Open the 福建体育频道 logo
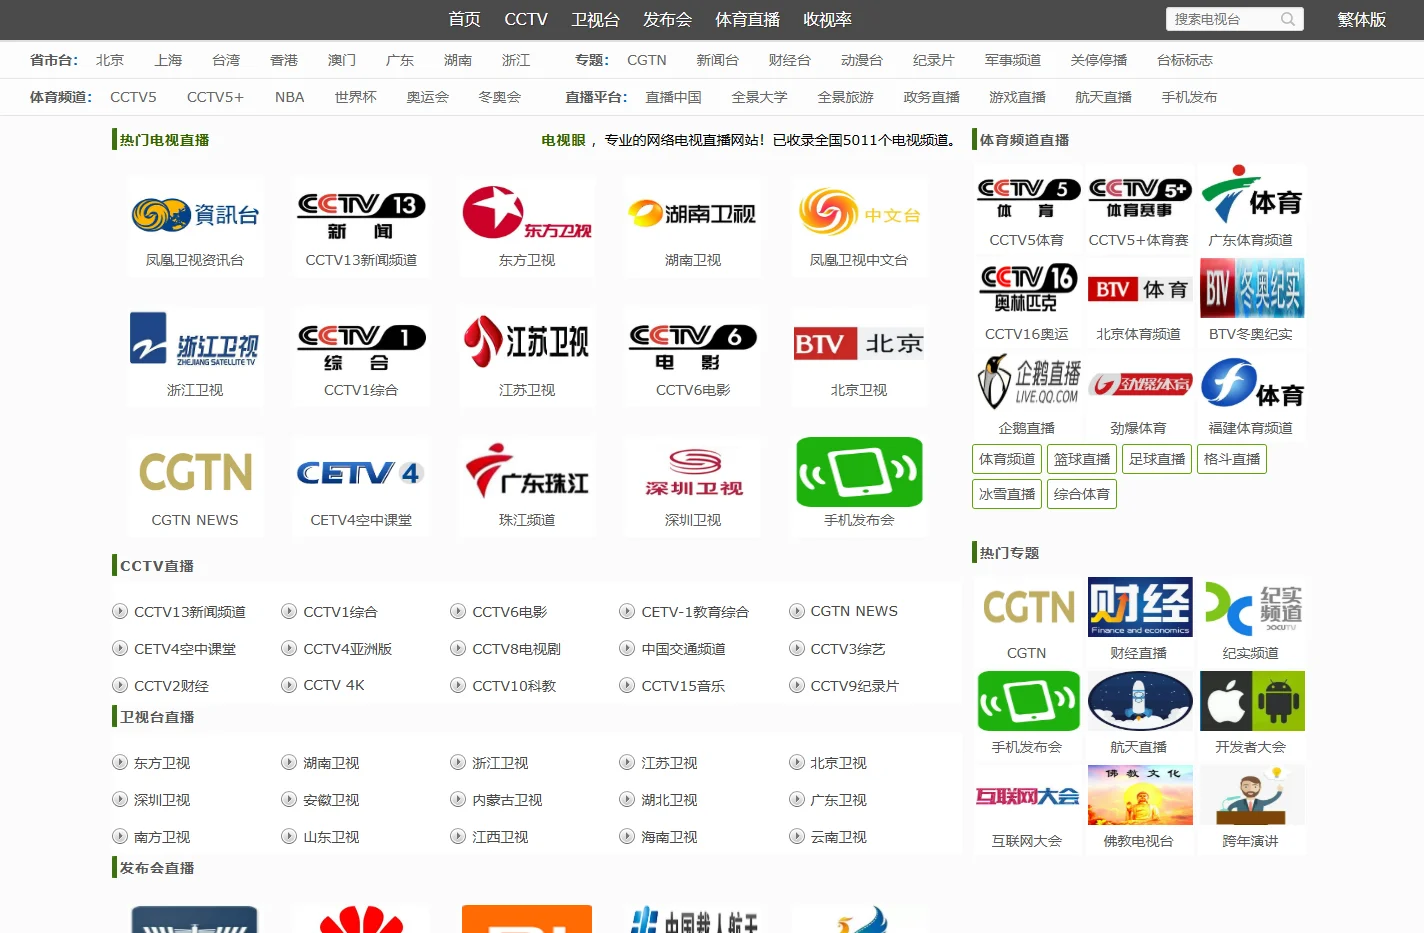This screenshot has width=1424, height=933. [x=1251, y=382]
